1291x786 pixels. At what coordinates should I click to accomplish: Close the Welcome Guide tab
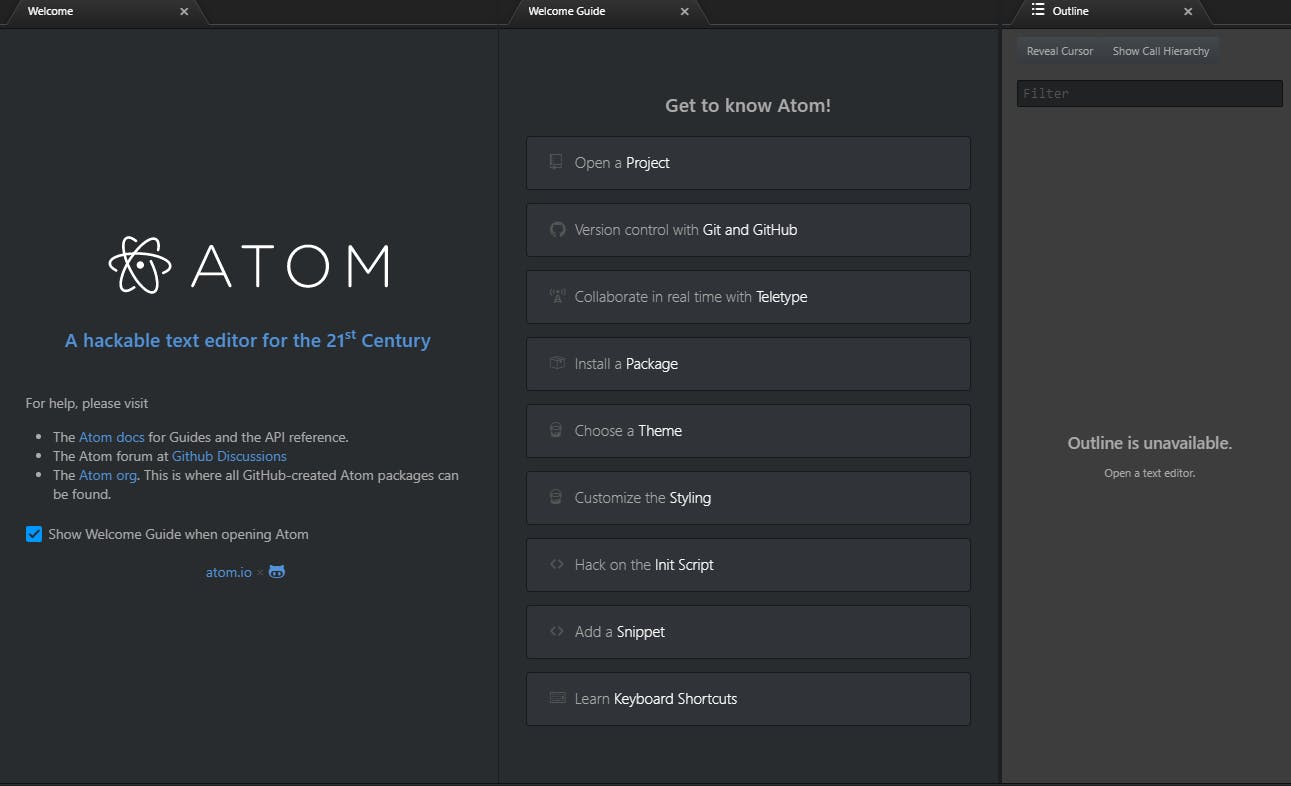(x=685, y=12)
